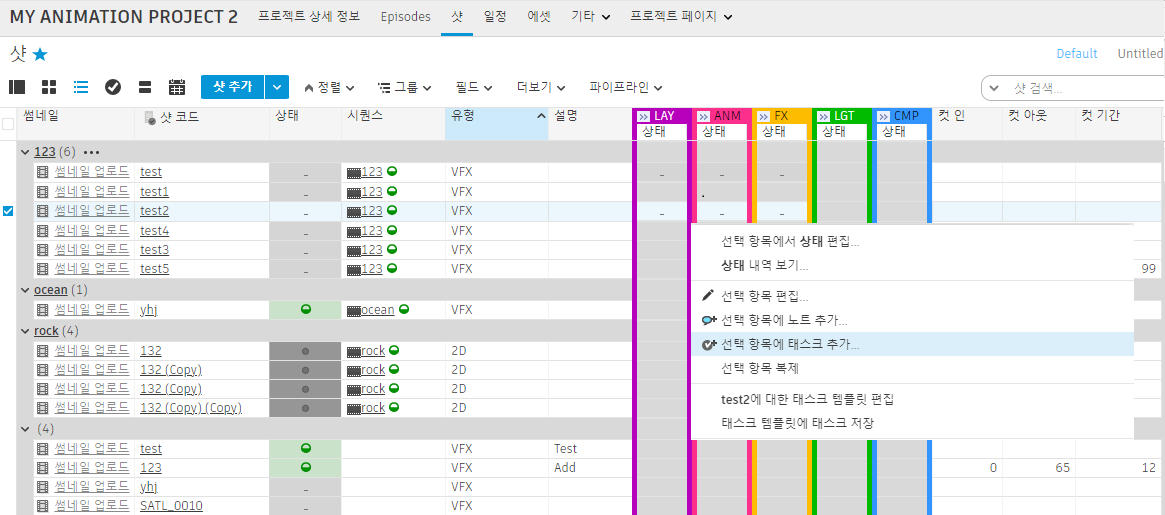This screenshot has width=1165, height=515.
Task: Open the dropdown arrow beside 샷 추가
Action: 277,87
